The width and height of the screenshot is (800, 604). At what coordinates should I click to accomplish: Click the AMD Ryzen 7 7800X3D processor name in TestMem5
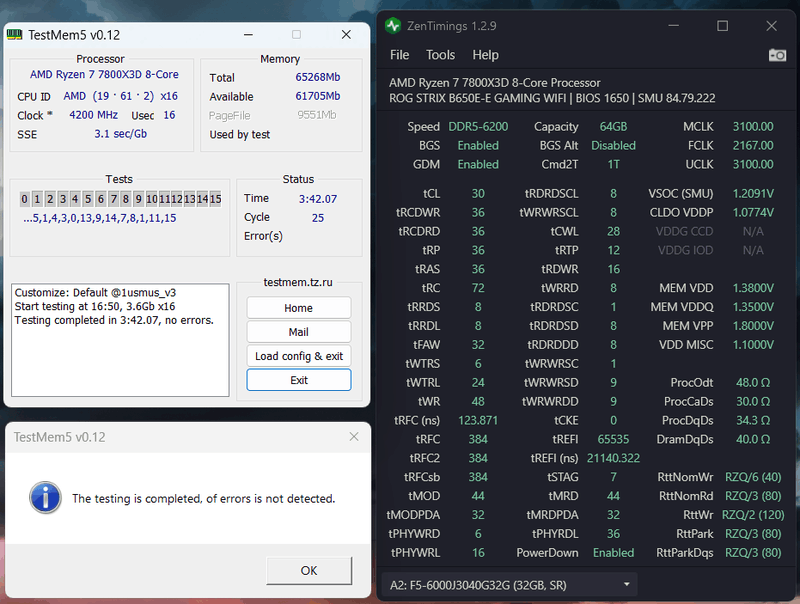pyautogui.click(x=104, y=74)
